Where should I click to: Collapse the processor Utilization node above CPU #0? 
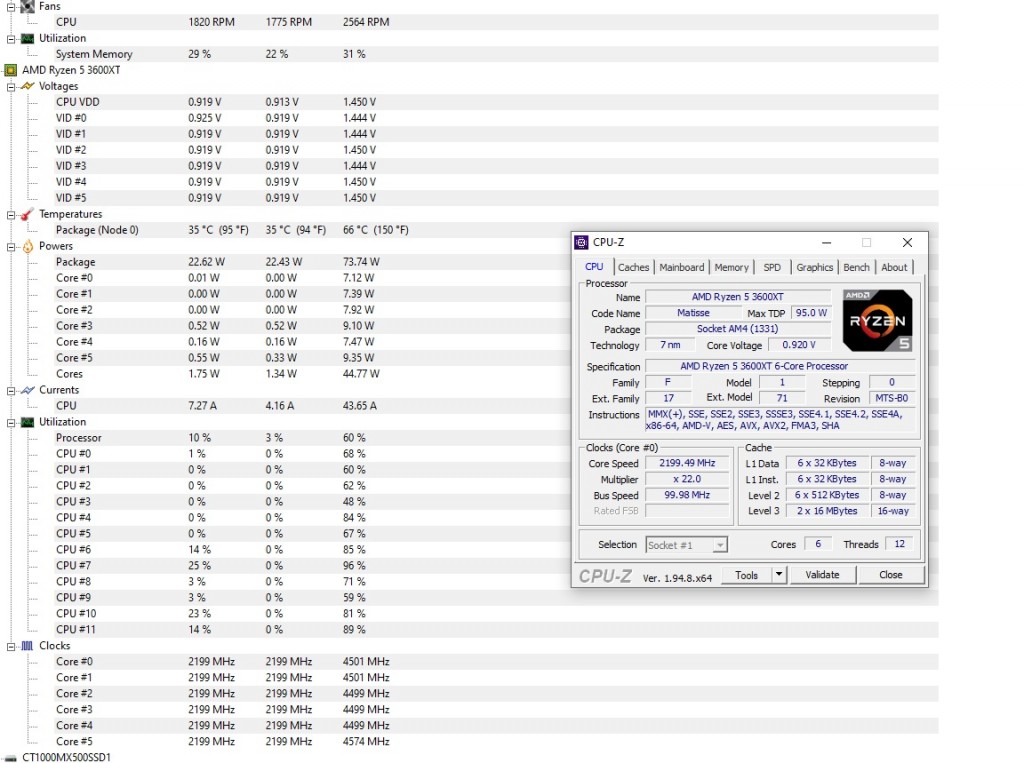11,423
